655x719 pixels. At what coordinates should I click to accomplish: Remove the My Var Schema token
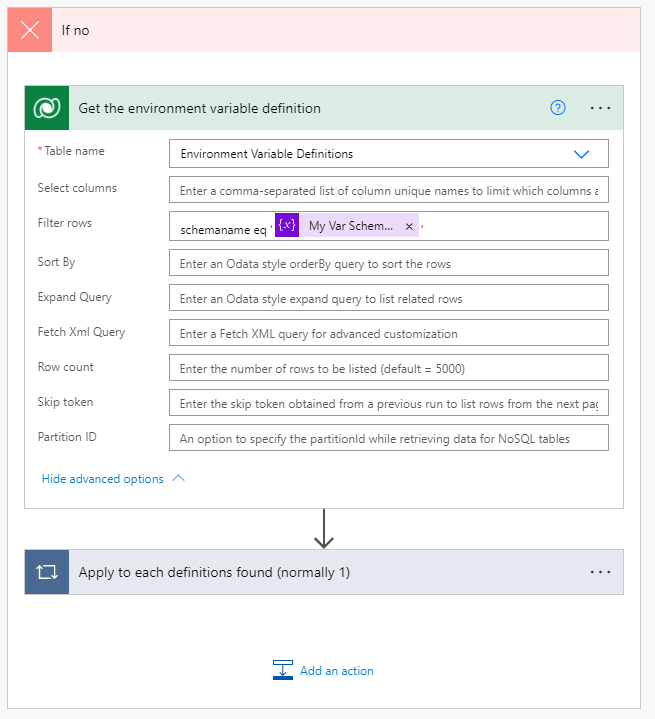[x=409, y=226]
